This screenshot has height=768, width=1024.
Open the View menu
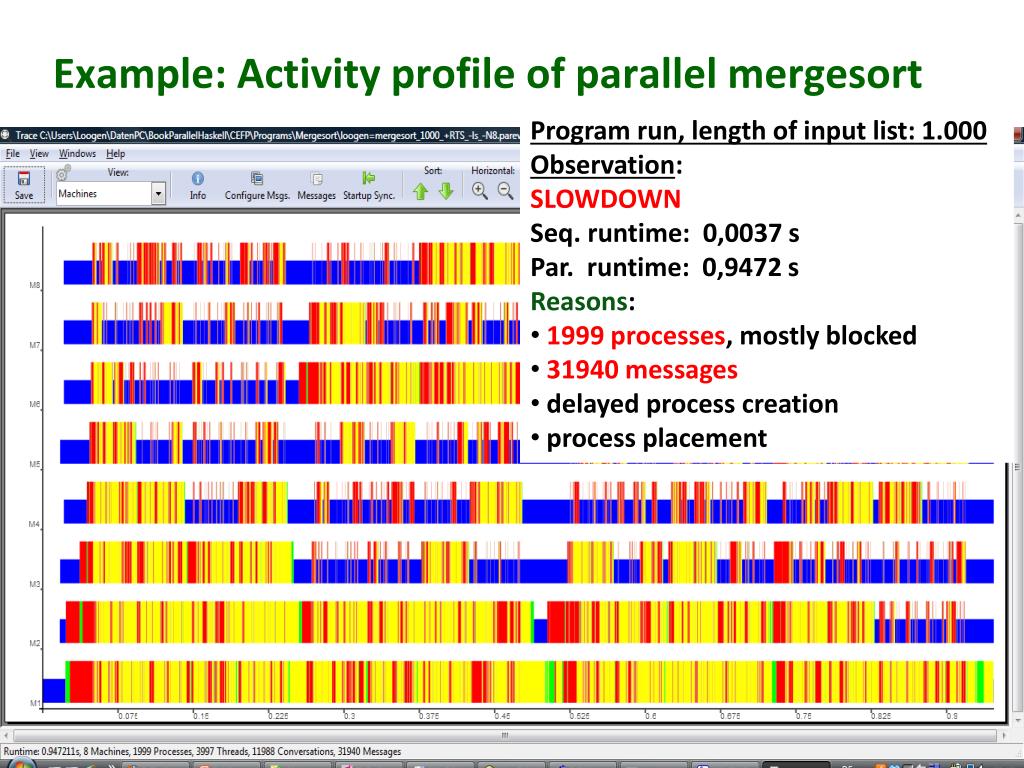(x=39, y=153)
